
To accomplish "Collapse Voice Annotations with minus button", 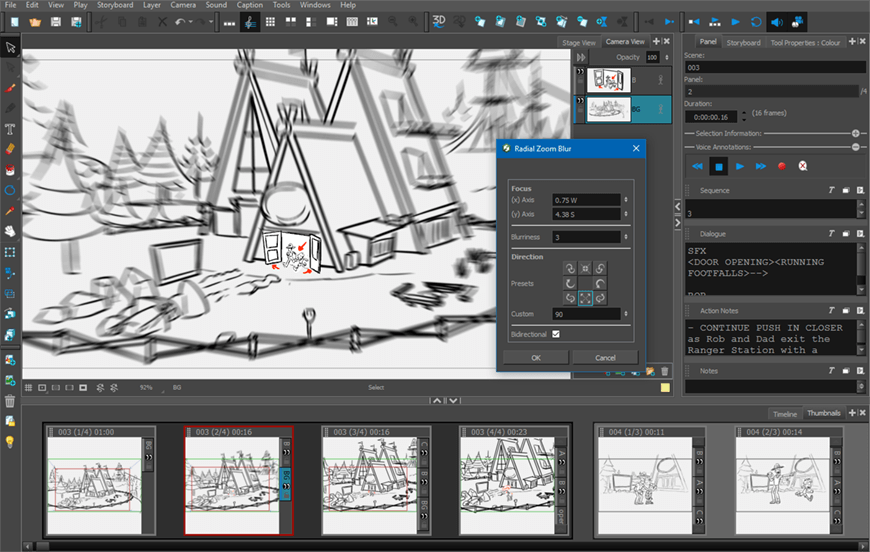I will pyautogui.click(x=855, y=147).
